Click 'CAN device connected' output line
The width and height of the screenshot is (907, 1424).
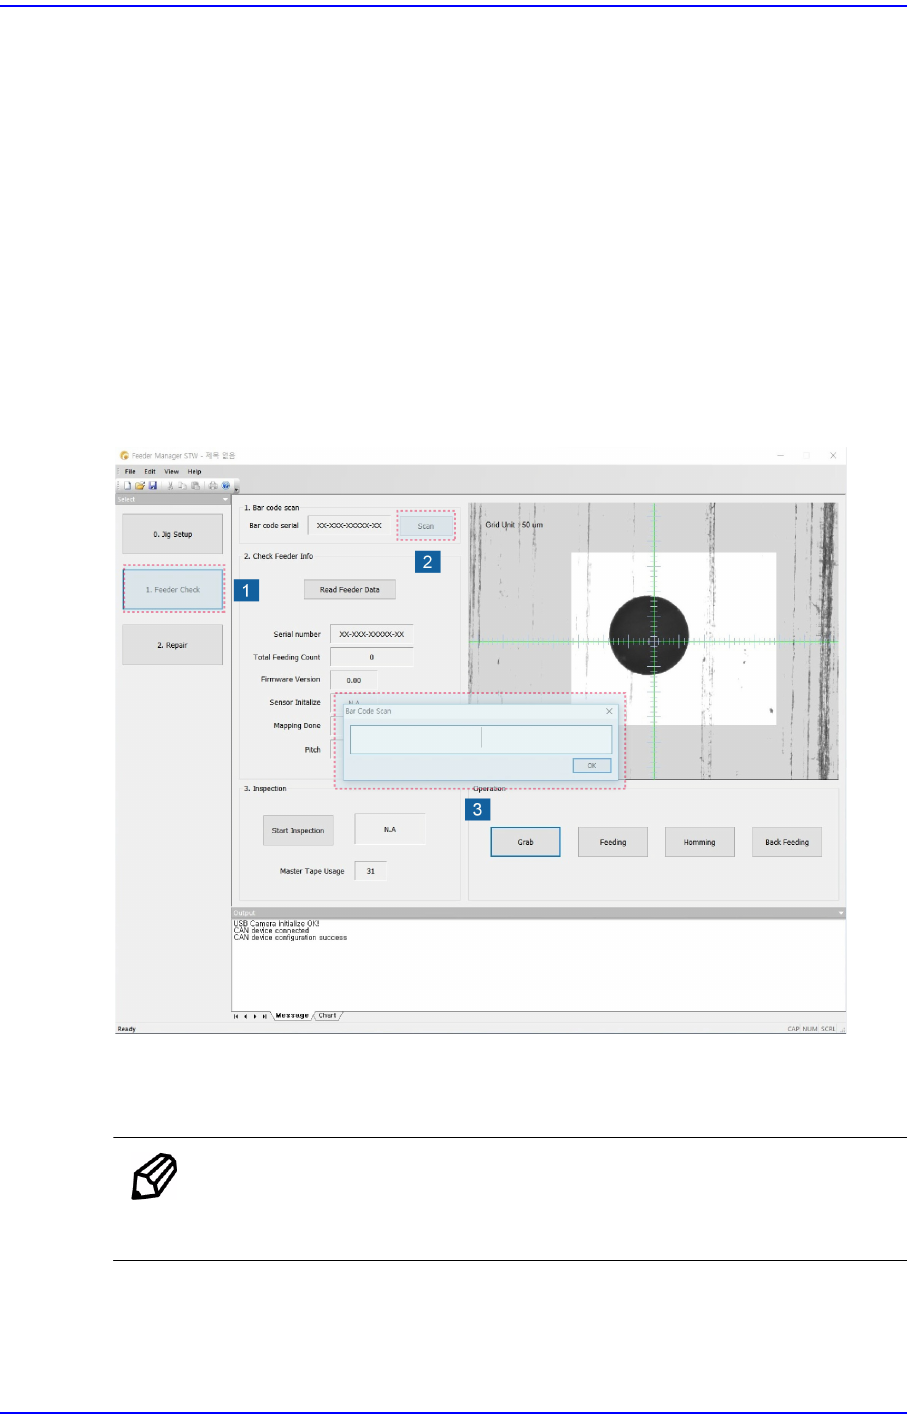(271, 931)
